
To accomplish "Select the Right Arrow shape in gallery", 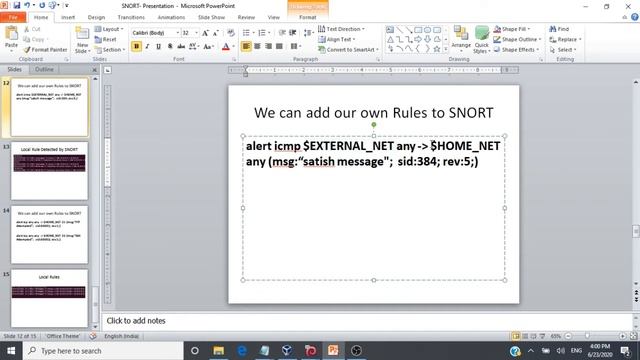I will [418, 39].
